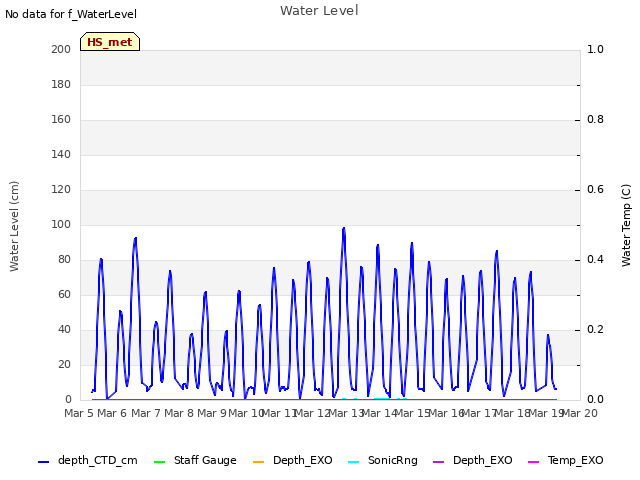The image size is (640, 480).
Task: Click the Mar 20 x-axis tick label
Action: pos(580,413)
